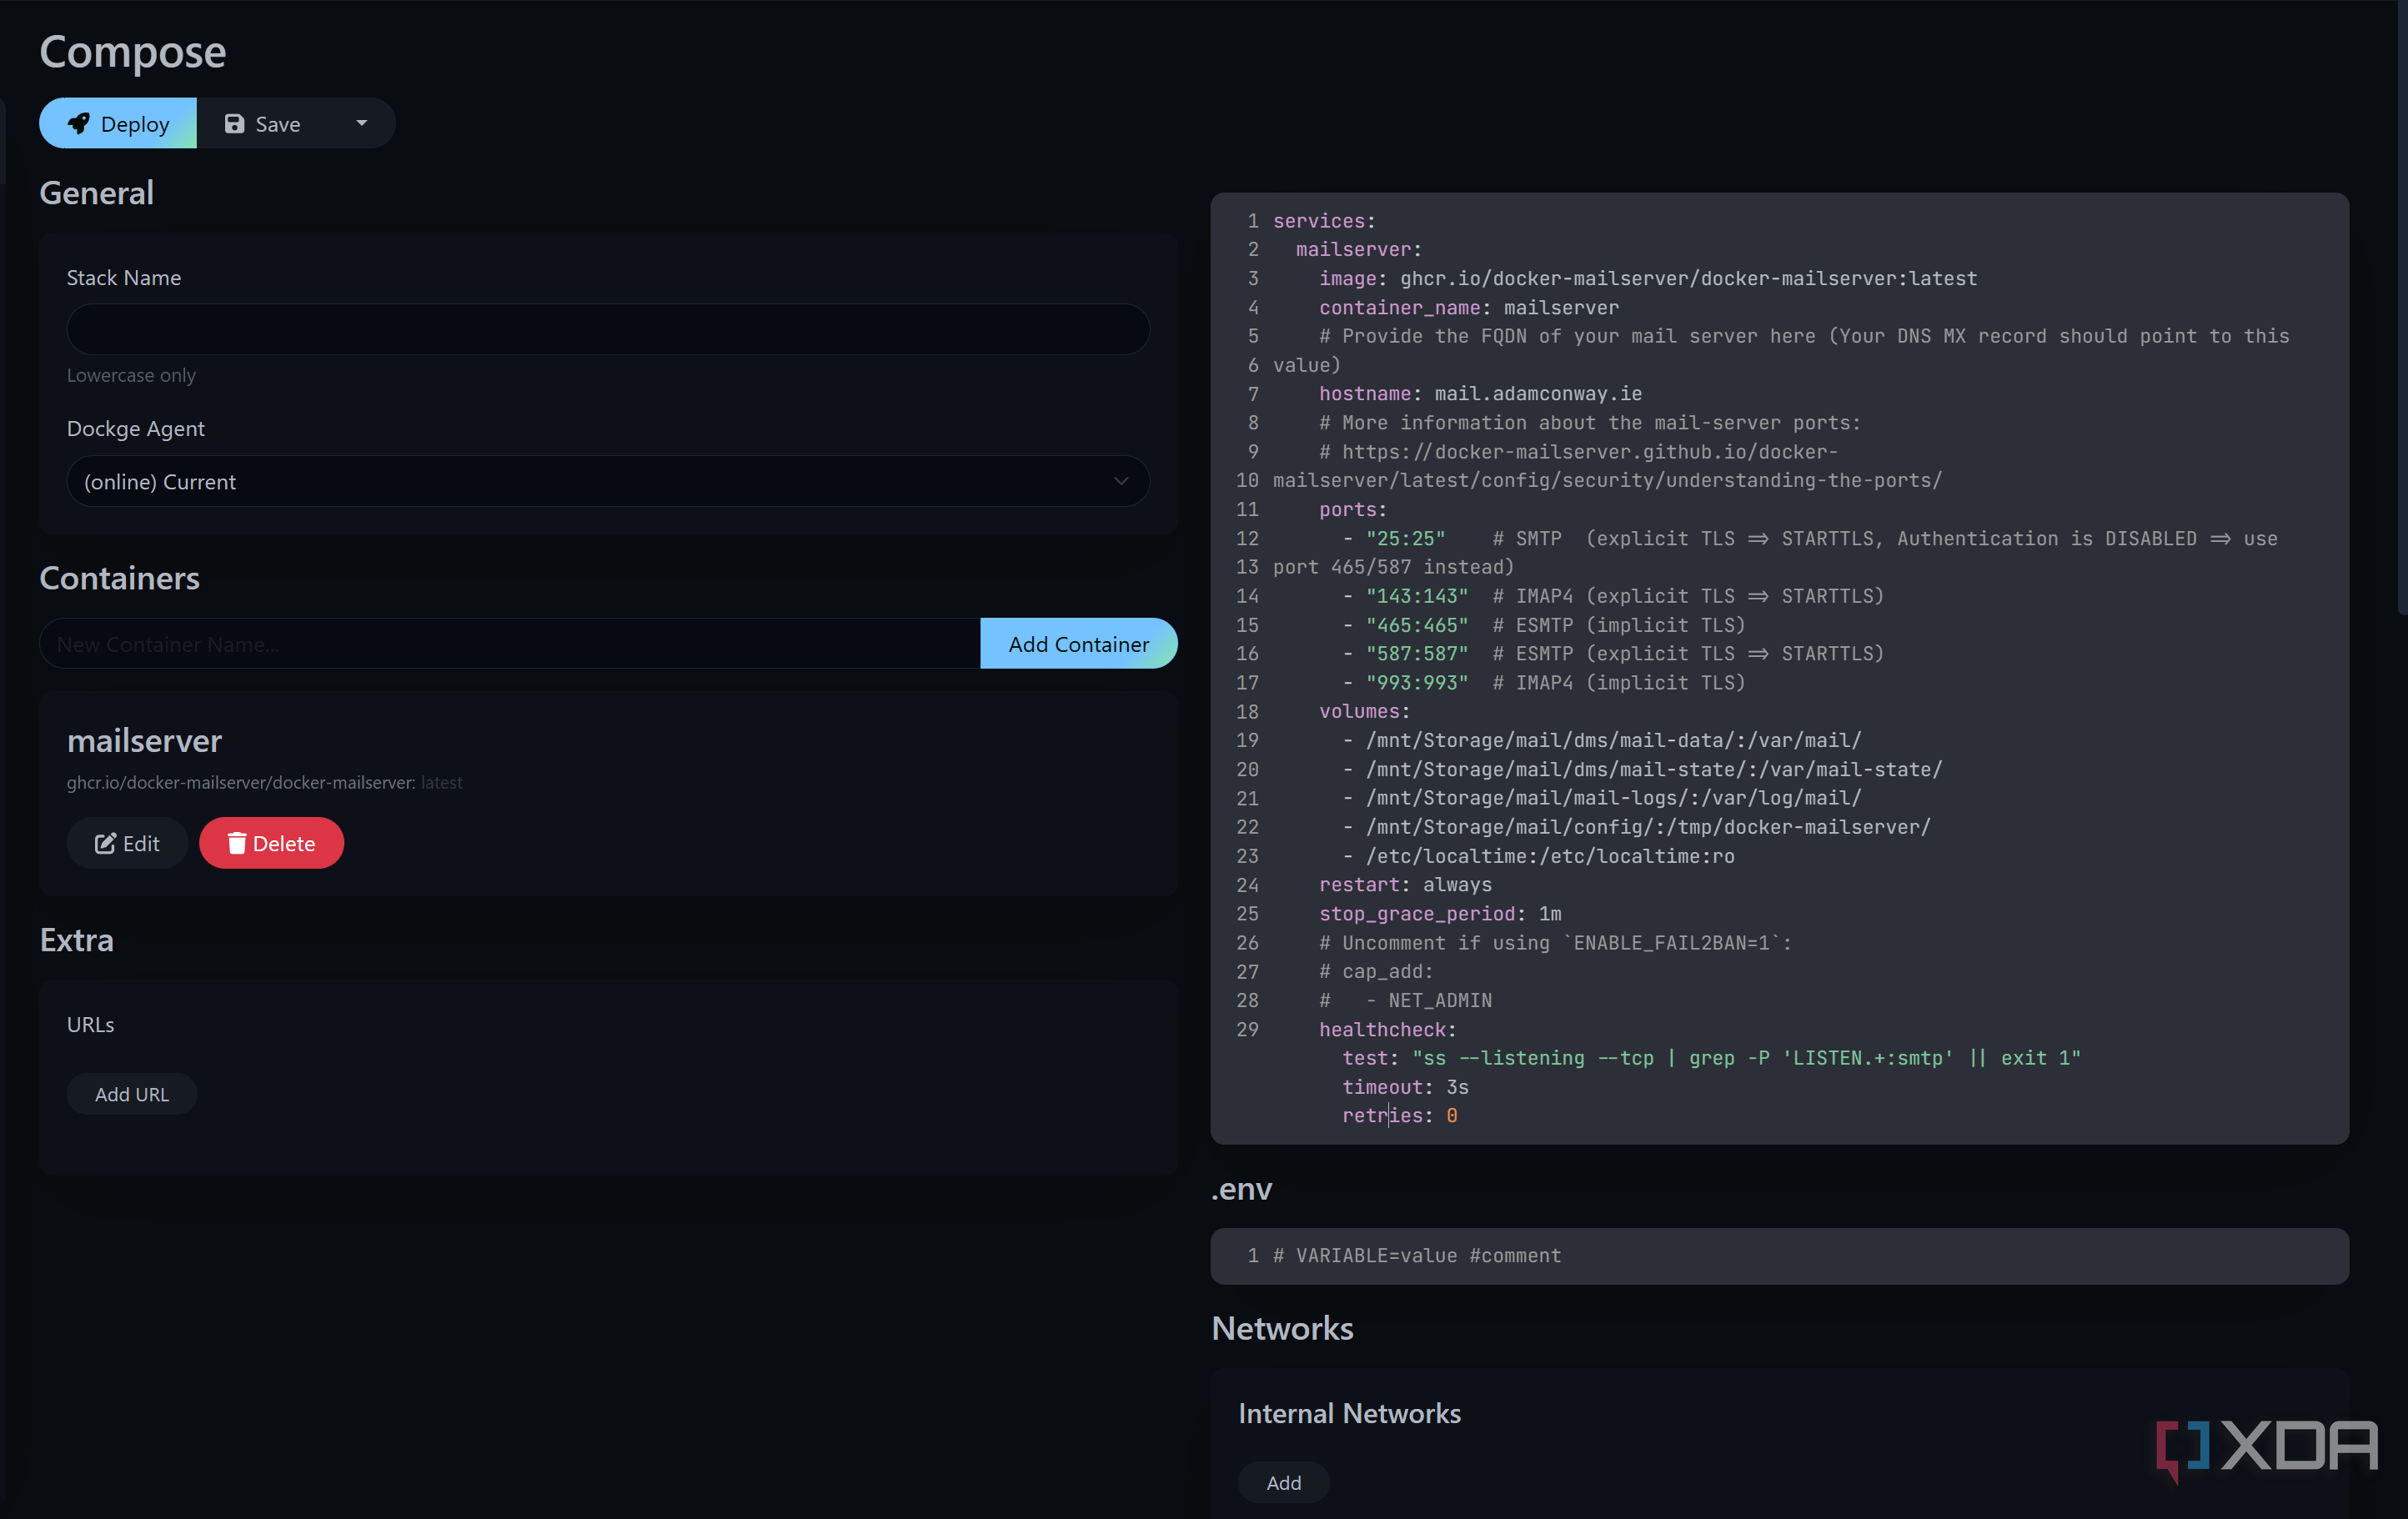This screenshot has height=1519, width=2408.
Task: Click the mailserver container title
Action: pos(144,740)
